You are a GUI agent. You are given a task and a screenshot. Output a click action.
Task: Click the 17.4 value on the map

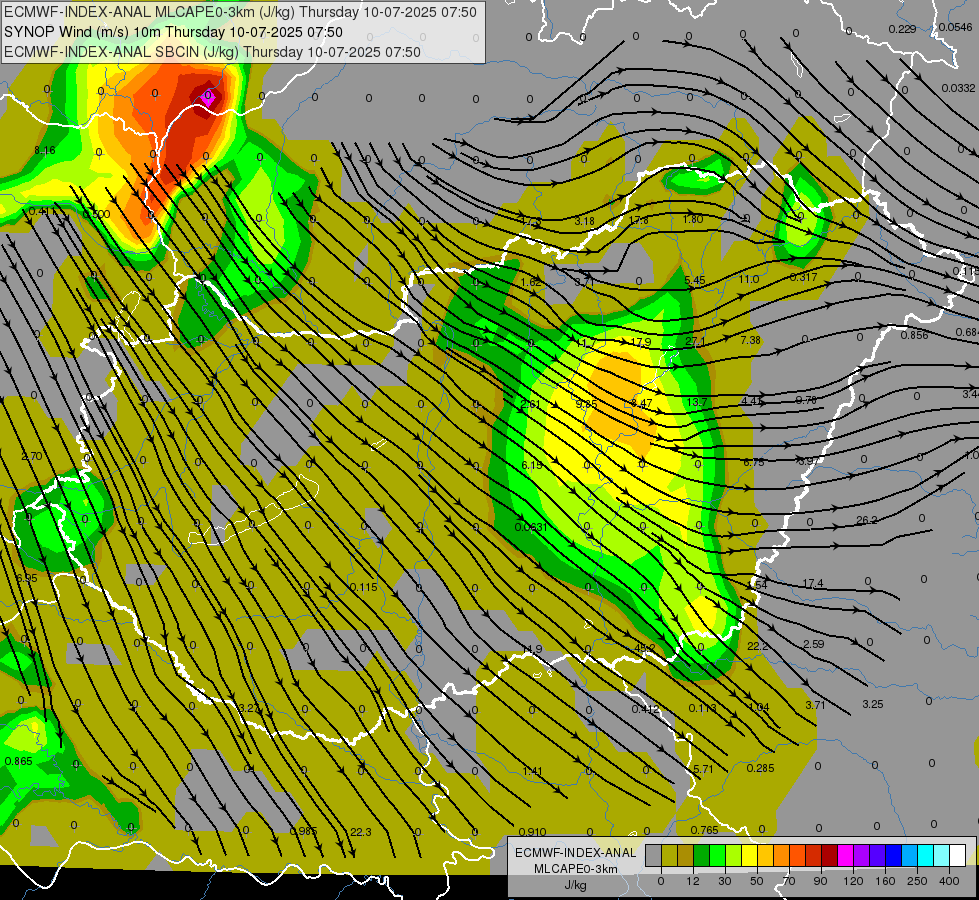[x=812, y=583]
